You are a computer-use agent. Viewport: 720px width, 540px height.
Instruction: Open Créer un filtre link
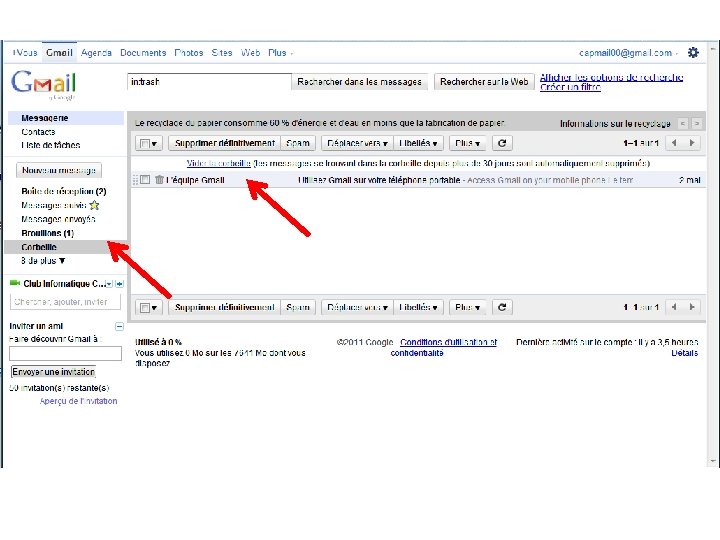[x=570, y=87]
